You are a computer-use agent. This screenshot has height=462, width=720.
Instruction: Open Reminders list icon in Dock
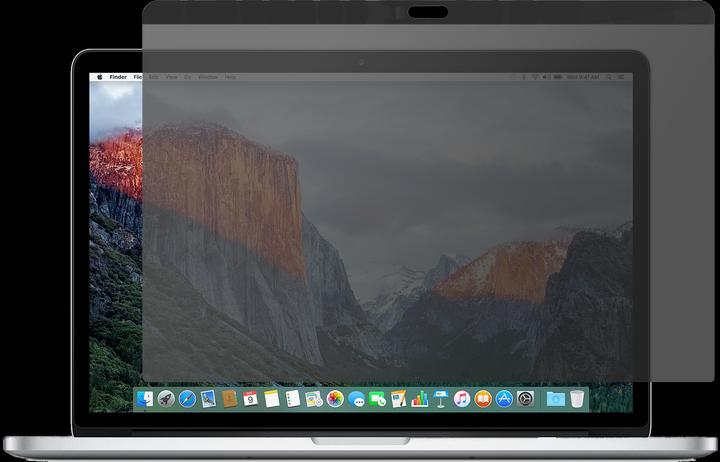292,399
